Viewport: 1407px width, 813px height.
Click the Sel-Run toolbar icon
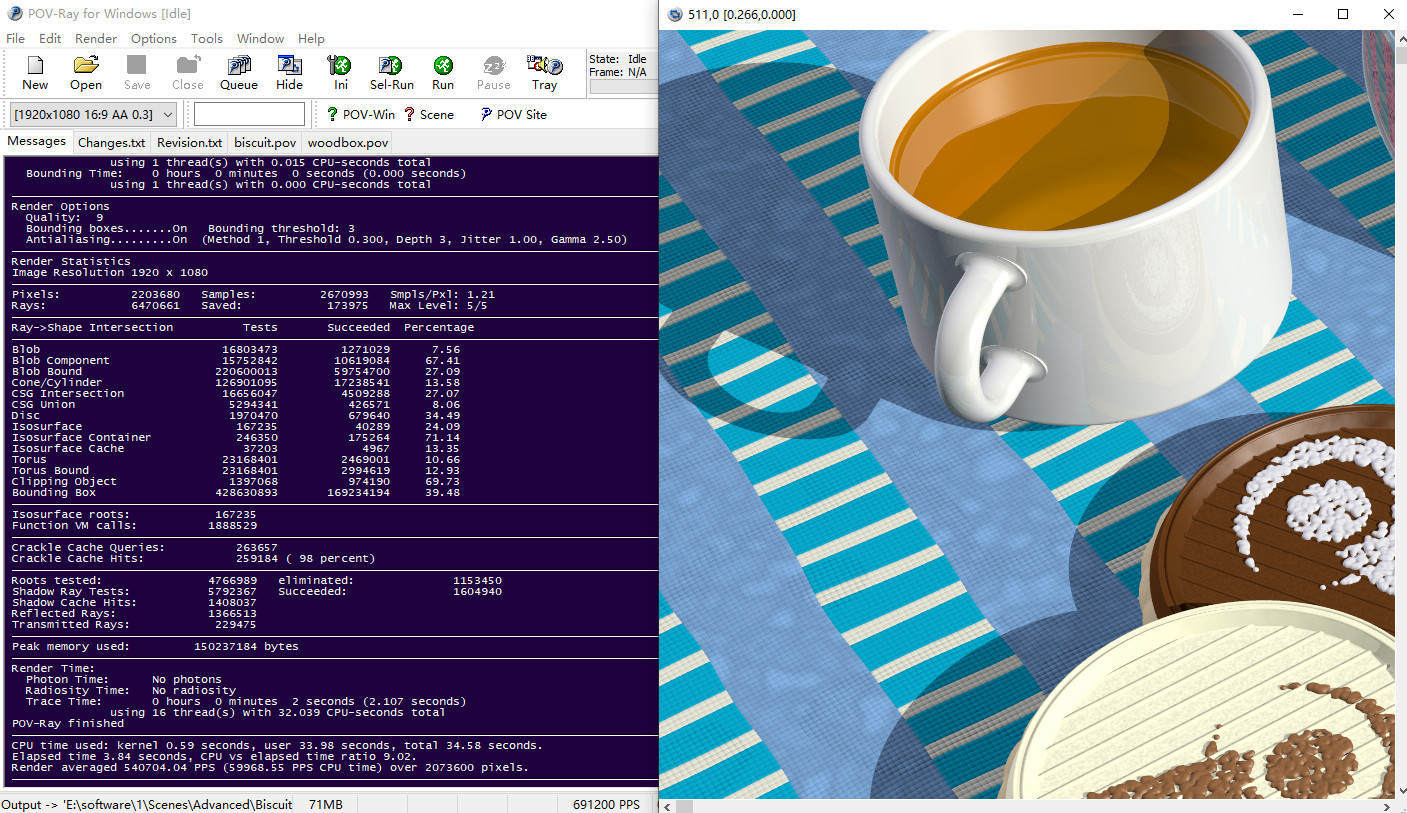[x=391, y=72]
